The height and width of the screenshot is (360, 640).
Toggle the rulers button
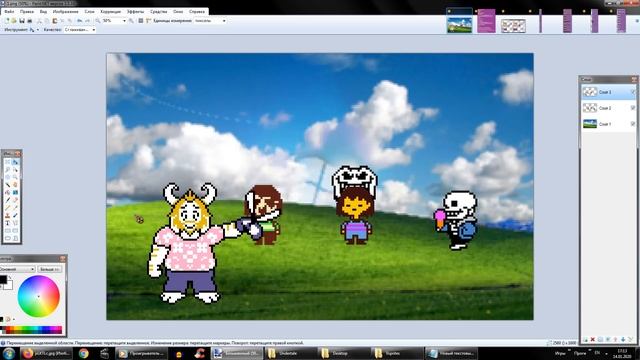pyautogui.click(x=148, y=21)
